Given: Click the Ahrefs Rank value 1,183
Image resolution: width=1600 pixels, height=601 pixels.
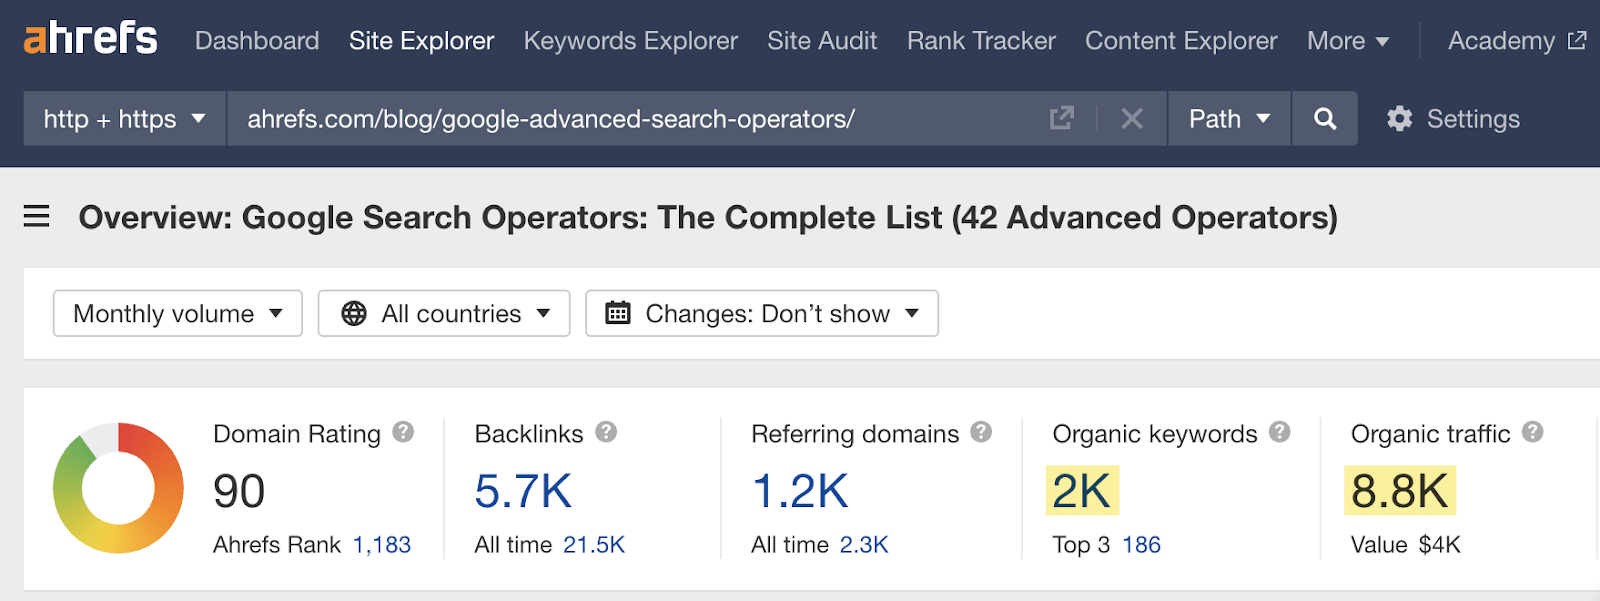Looking at the screenshot, I should [x=382, y=545].
